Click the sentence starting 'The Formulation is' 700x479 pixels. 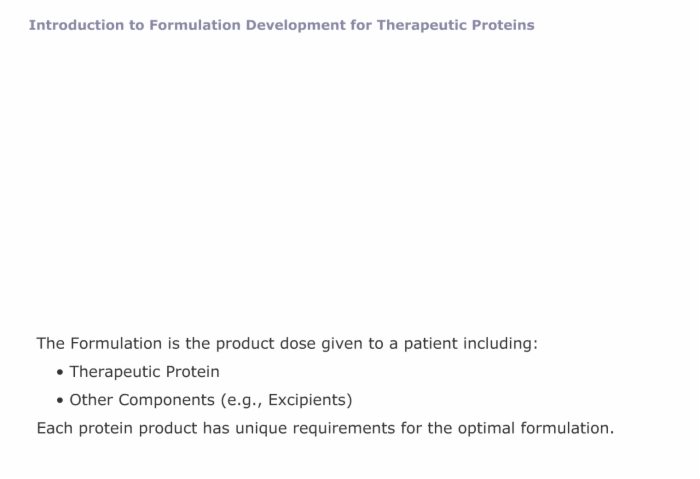(287, 344)
